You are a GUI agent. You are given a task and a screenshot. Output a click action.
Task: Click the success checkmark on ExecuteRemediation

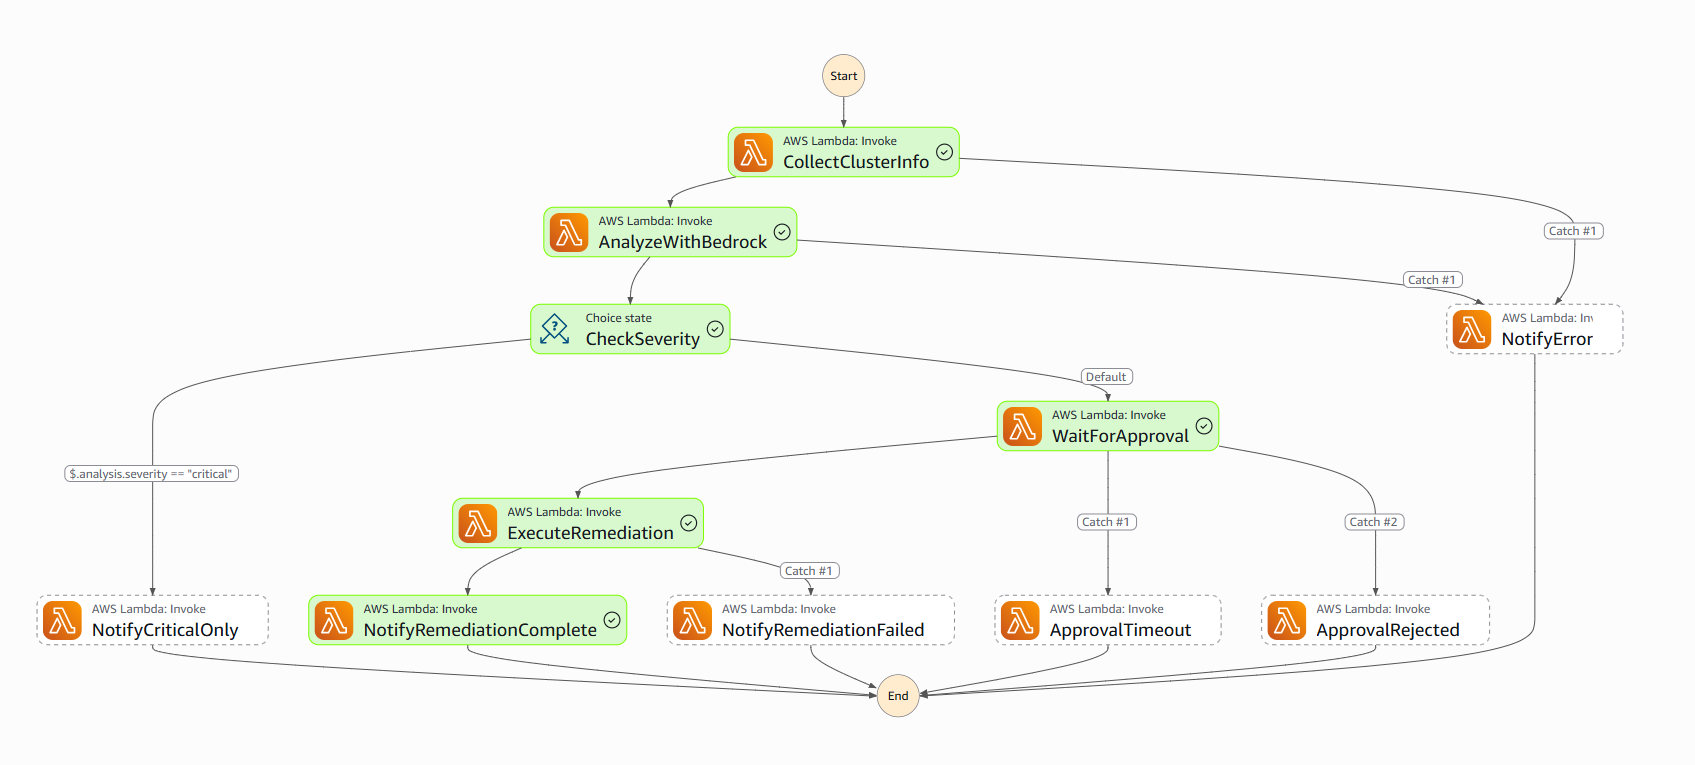pyautogui.click(x=688, y=523)
